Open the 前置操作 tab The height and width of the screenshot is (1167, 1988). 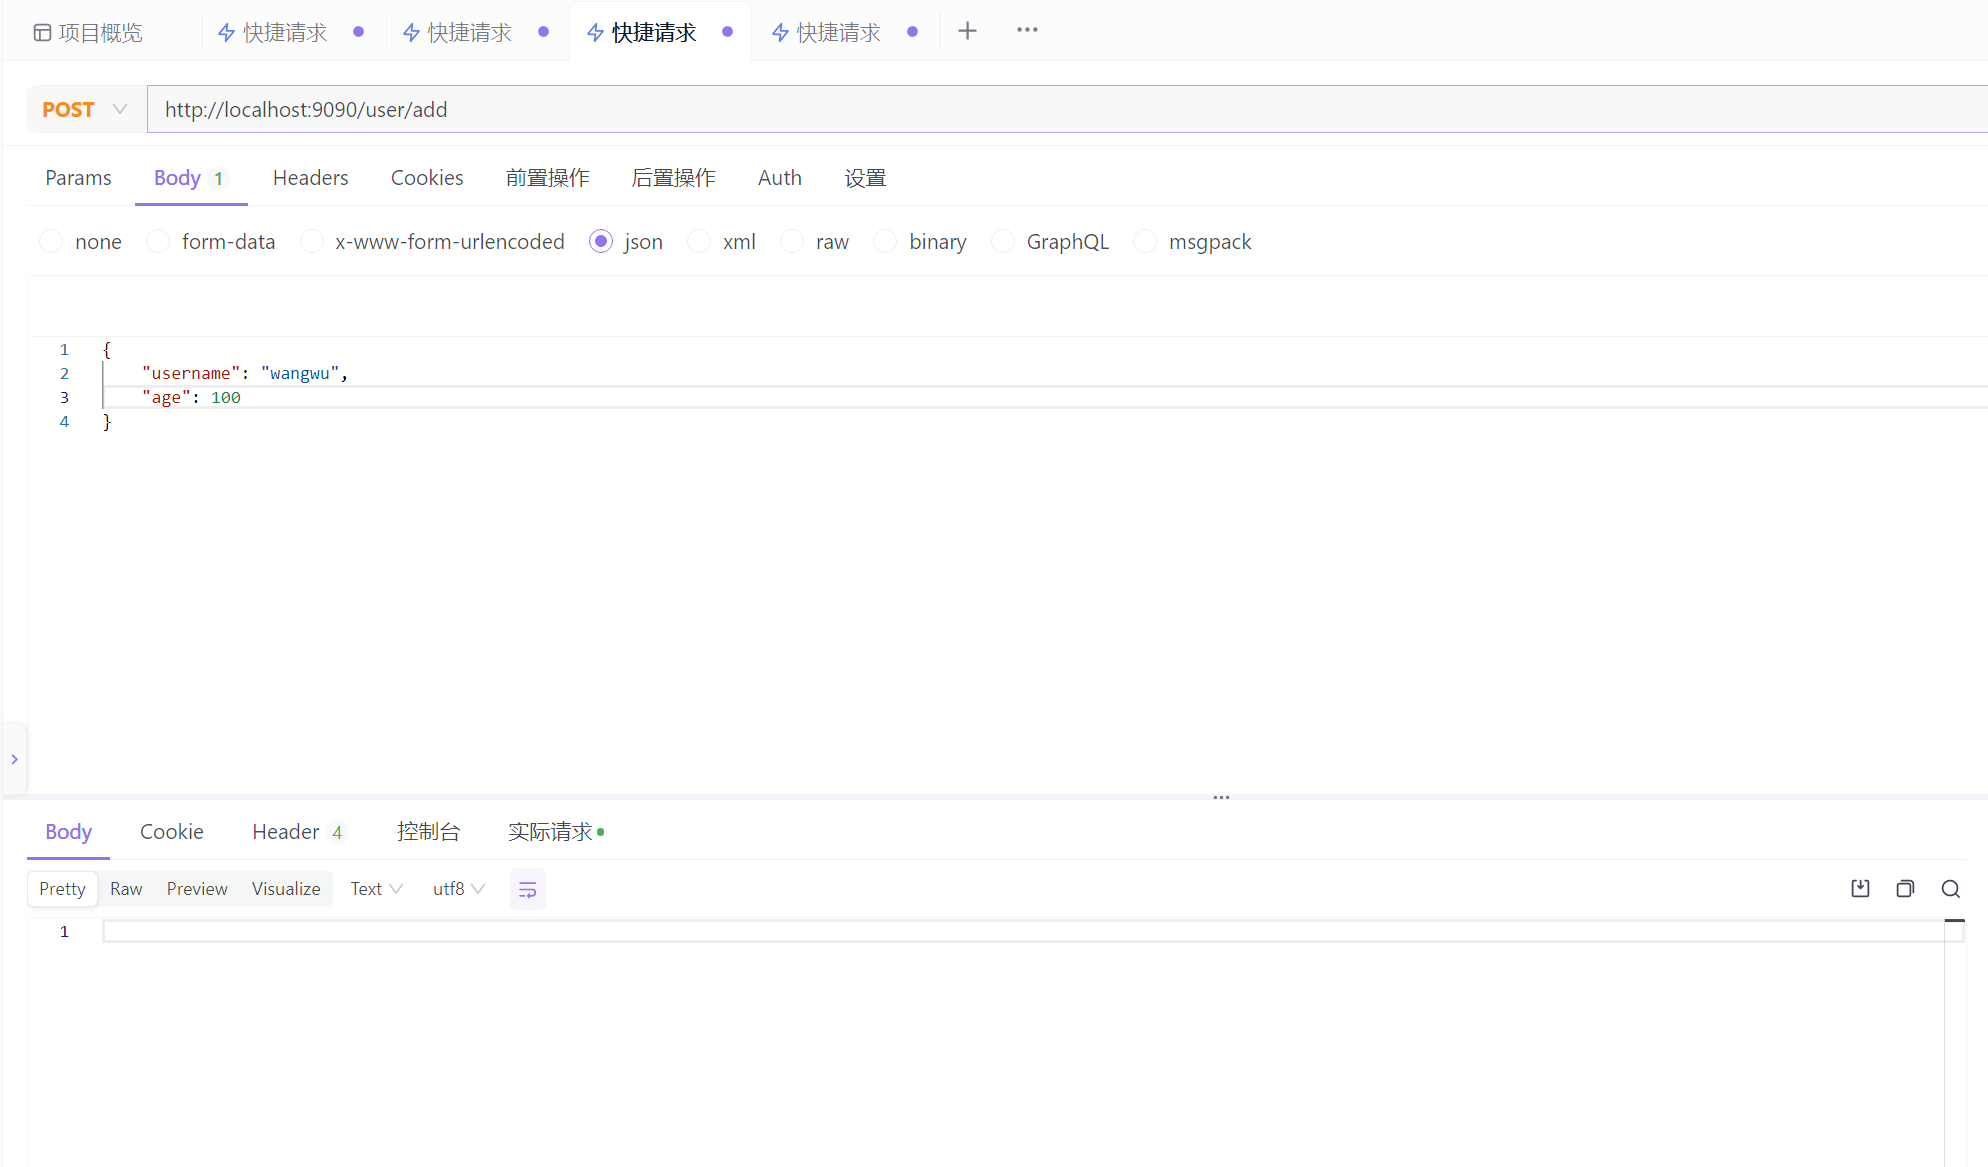(547, 178)
